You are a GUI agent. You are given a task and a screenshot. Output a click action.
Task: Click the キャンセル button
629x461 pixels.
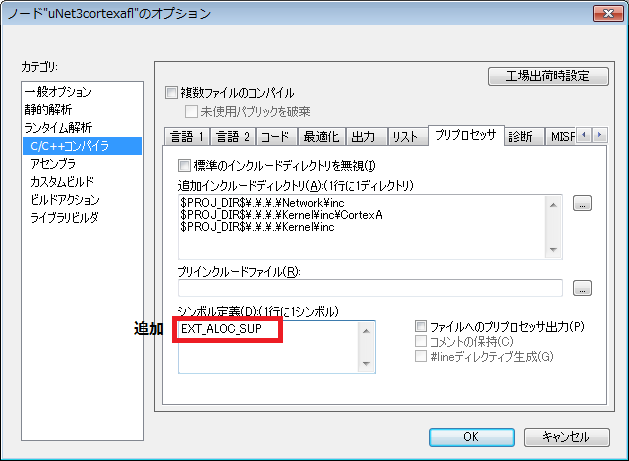(x=568, y=437)
